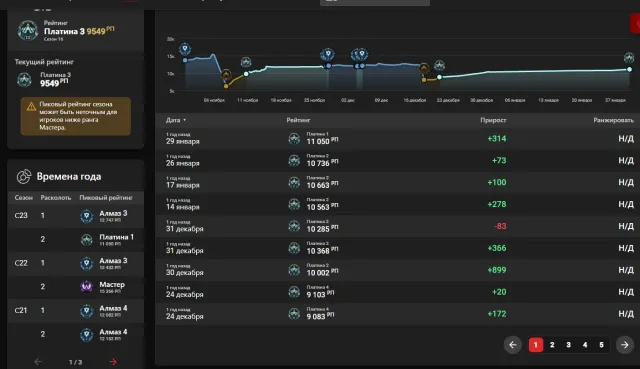Click the 1 / 3 seasons page indicator

point(76,362)
